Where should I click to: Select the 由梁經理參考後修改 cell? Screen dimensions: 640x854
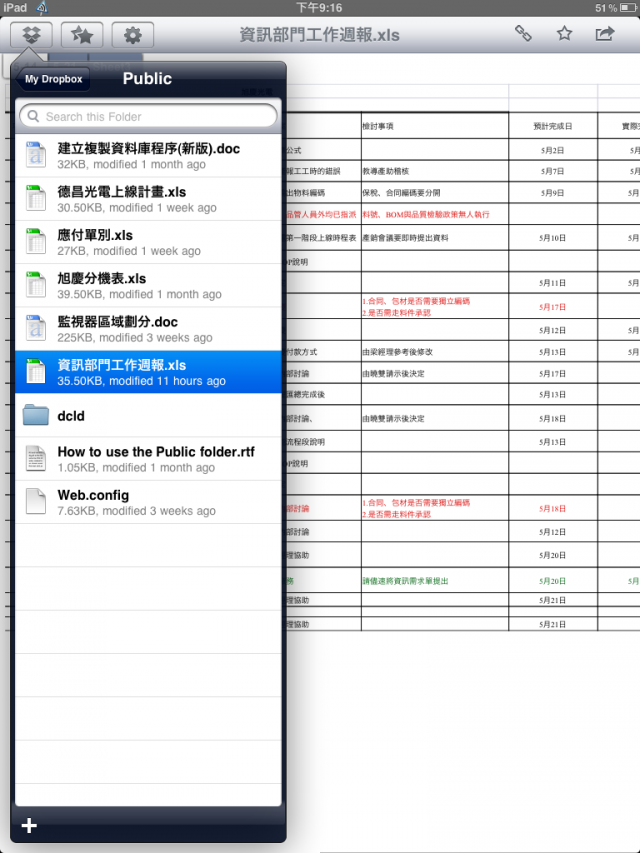click(x=435, y=352)
